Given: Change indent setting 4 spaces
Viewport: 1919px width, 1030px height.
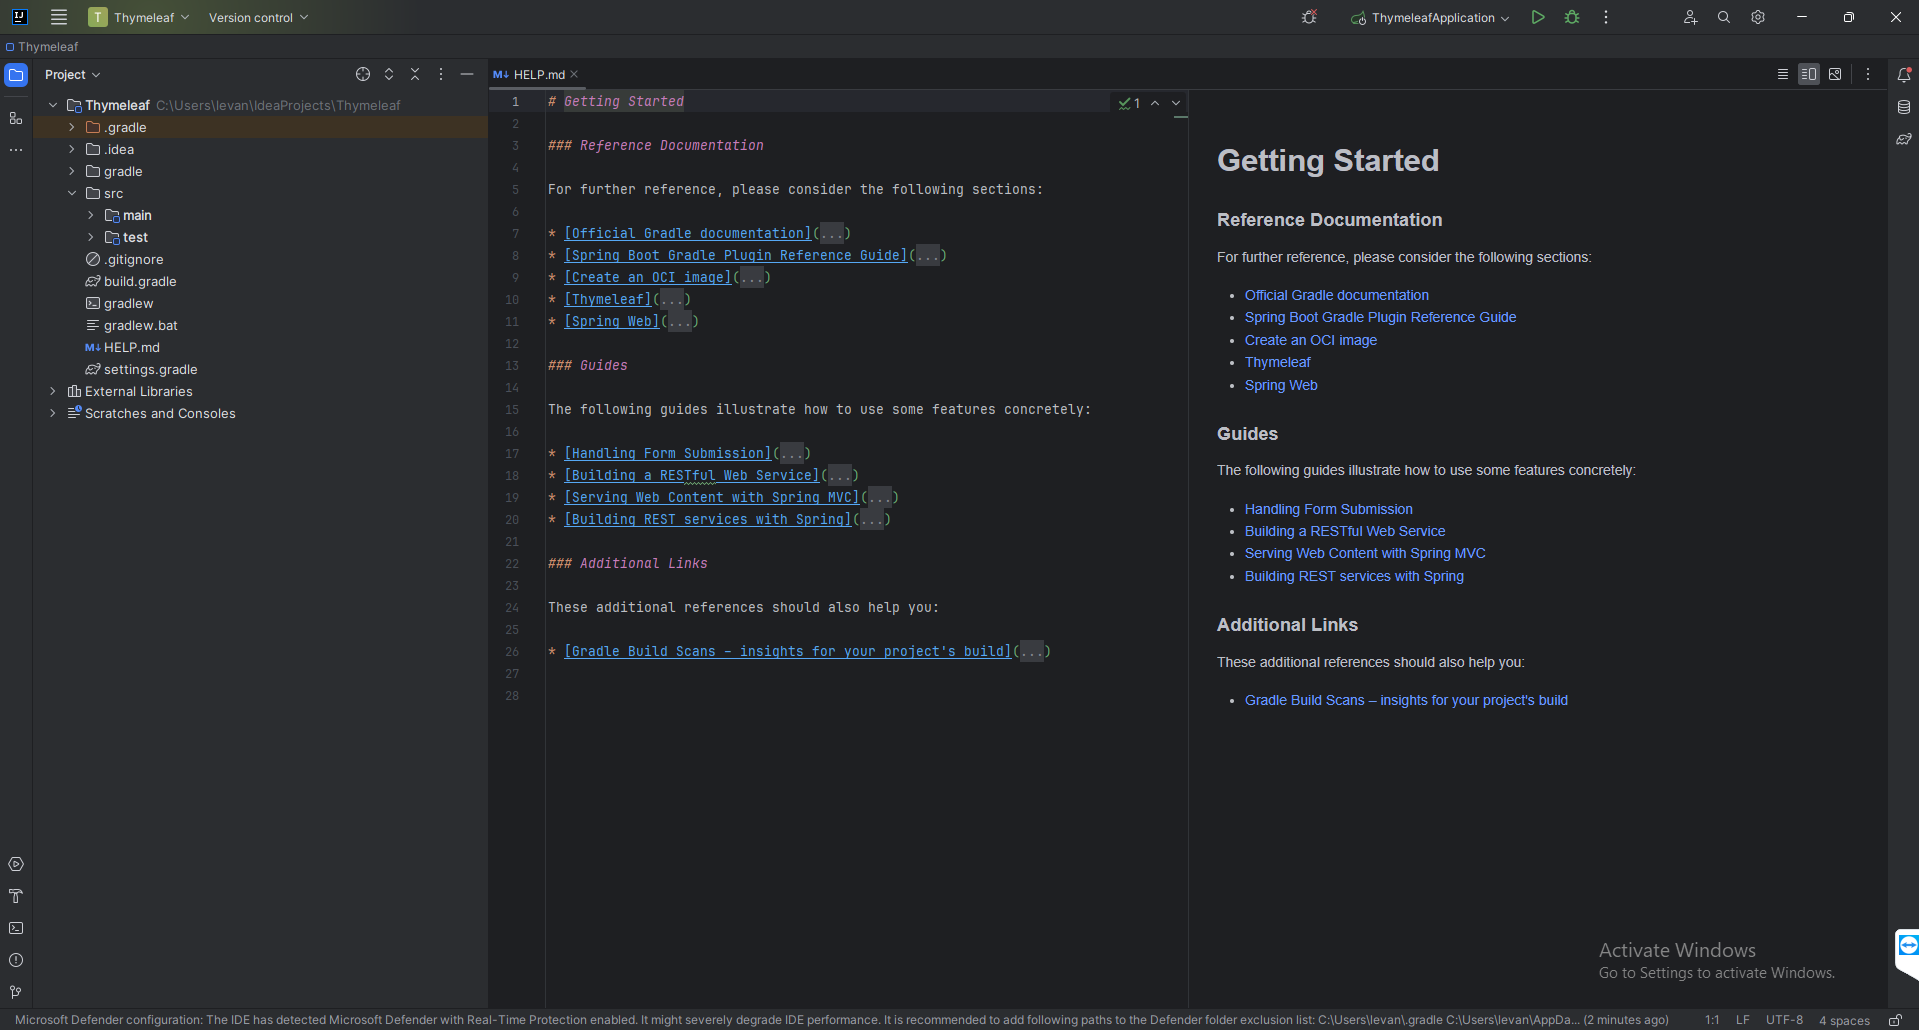Looking at the screenshot, I should (1844, 1020).
